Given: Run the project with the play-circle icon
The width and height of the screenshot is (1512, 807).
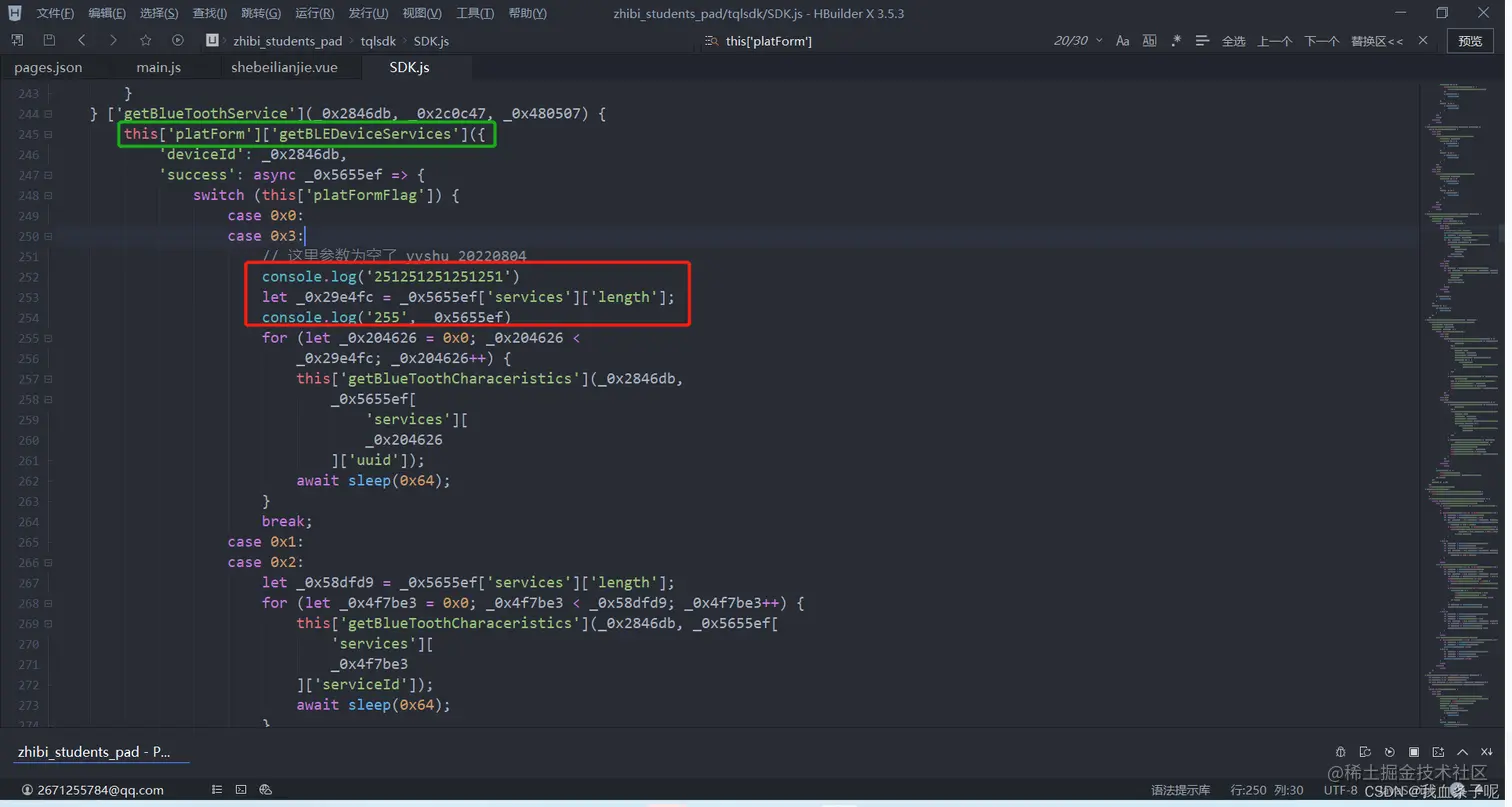Looking at the screenshot, I should coord(178,40).
